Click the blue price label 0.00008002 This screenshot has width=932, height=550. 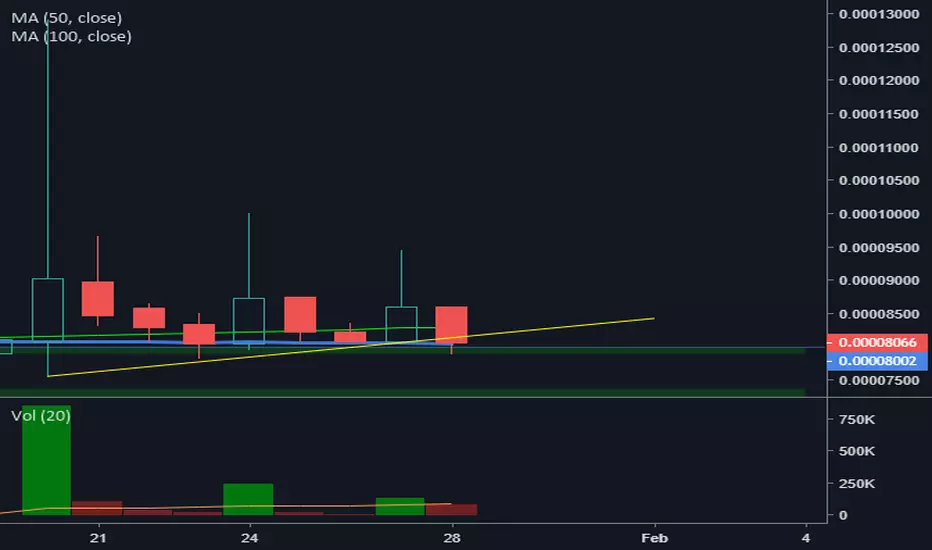877,361
